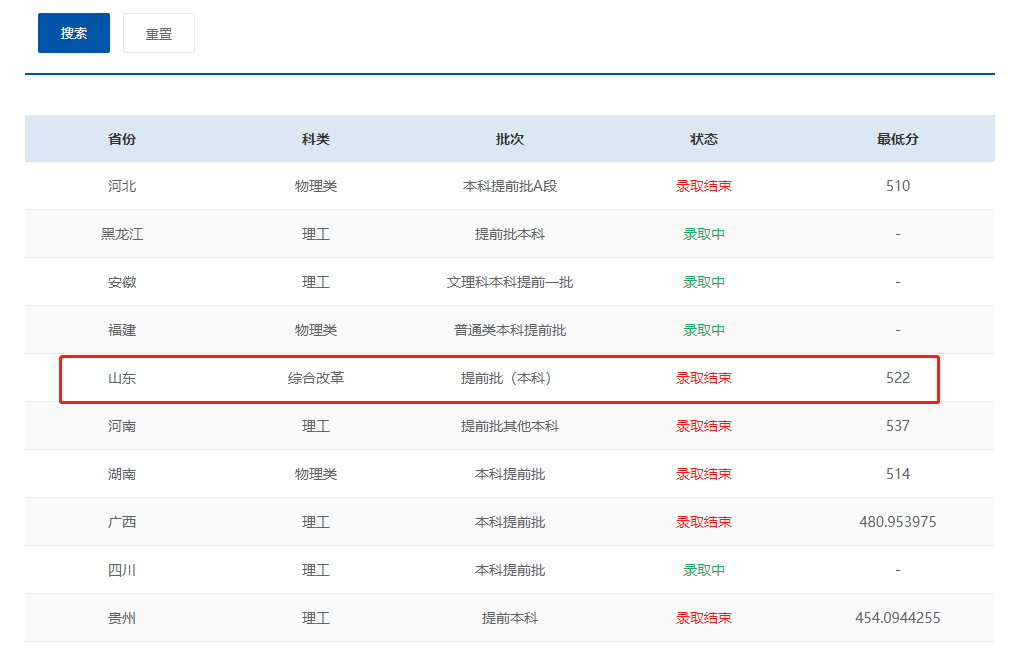Click 文理科本科提前一批 batch cell
1035x660 pixels.
[x=510, y=282]
